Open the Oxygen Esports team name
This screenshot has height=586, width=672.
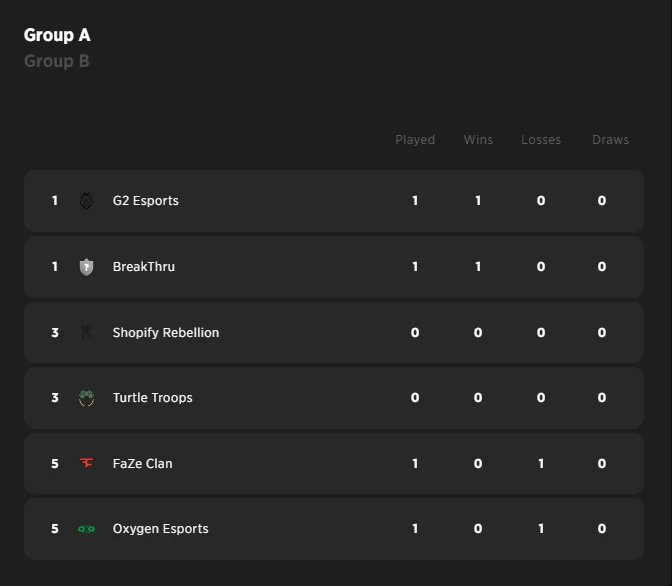pos(160,529)
